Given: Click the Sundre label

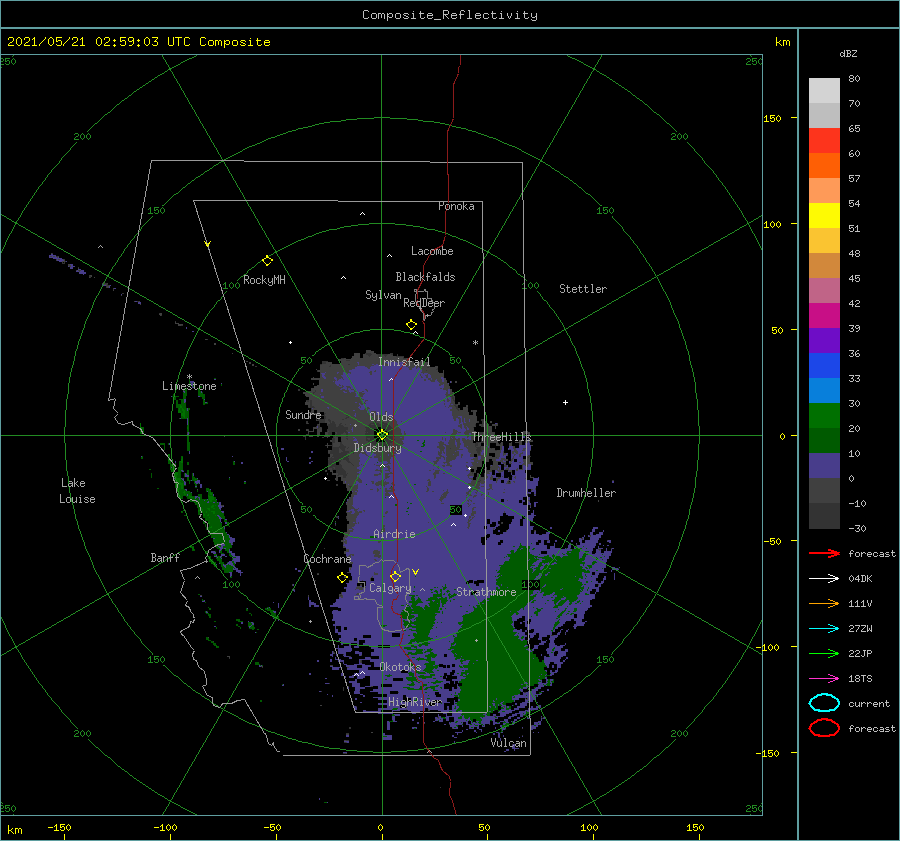Looking at the screenshot, I should click(x=303, y=414).
